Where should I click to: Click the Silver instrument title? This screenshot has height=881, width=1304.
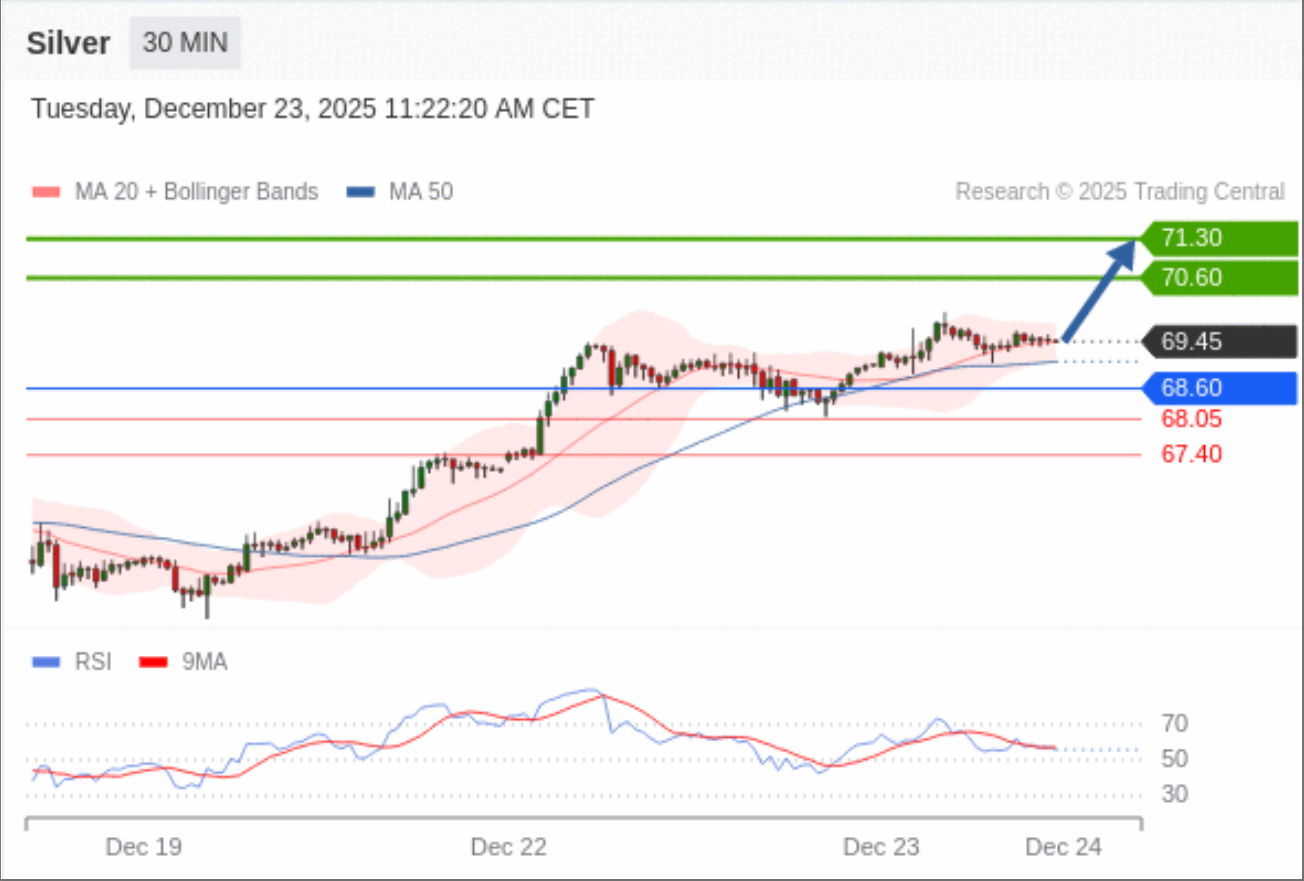[67, 44]
